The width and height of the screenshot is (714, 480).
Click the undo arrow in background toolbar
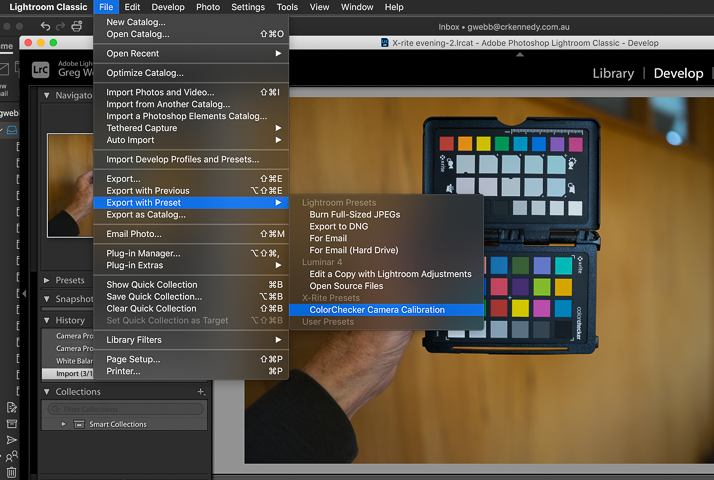[x=47, y=26]
